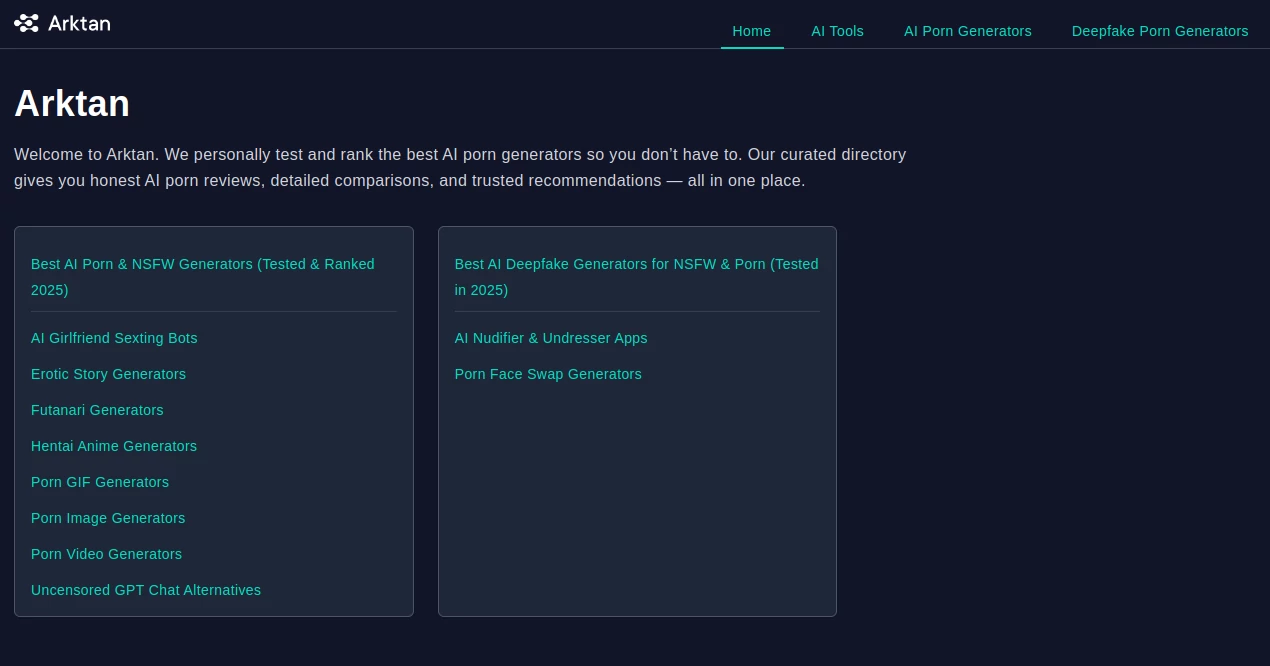Open Uncensored GPT Chat Alternatives
1270x666 pixels.
[146, 590]
